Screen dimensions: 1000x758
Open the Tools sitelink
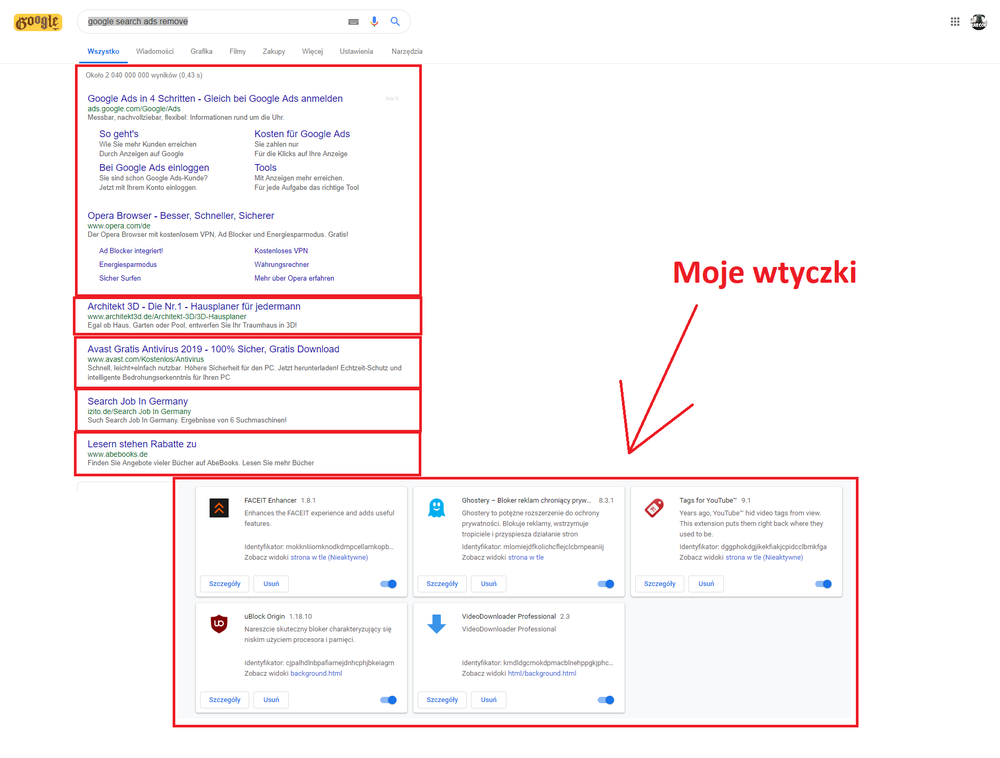click(265, 168)
